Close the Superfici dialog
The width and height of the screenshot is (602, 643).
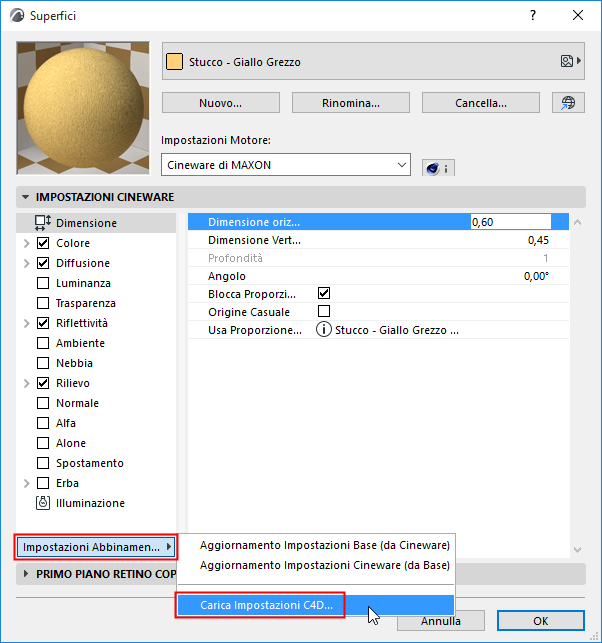click(578, 15)
